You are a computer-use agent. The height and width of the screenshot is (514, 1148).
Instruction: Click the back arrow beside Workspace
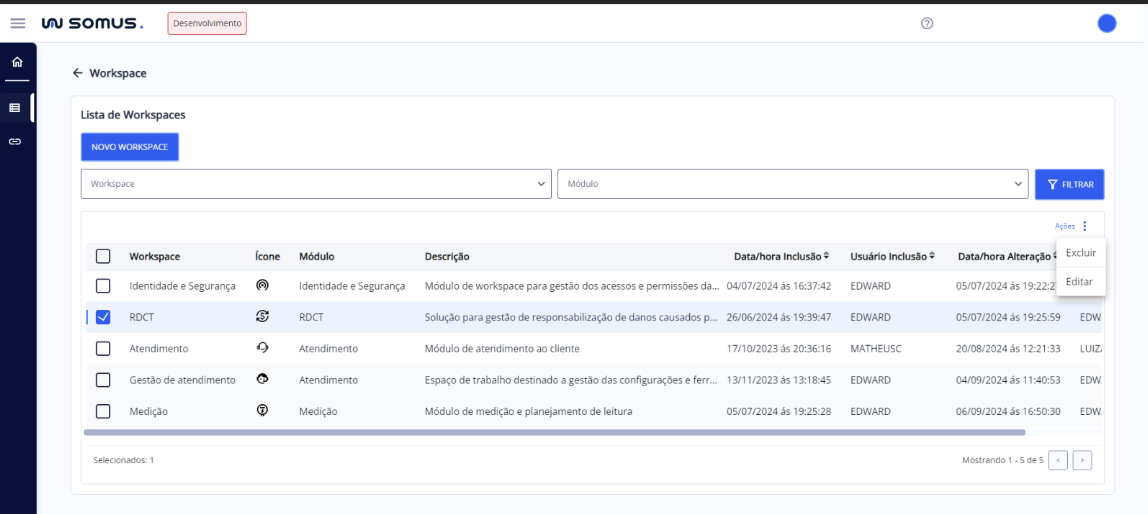click(78, 73)
